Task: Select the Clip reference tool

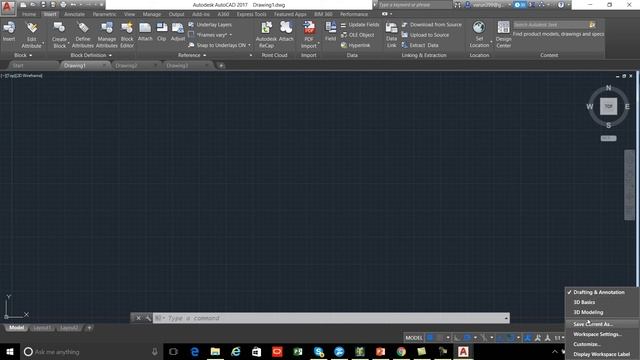Action: 162,32
